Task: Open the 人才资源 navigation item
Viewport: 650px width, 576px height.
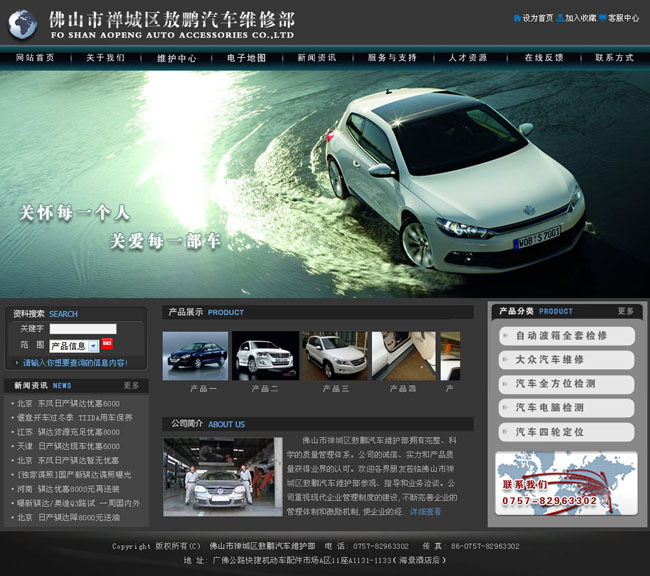Action: pyautogui.click(x=468, y=58)
